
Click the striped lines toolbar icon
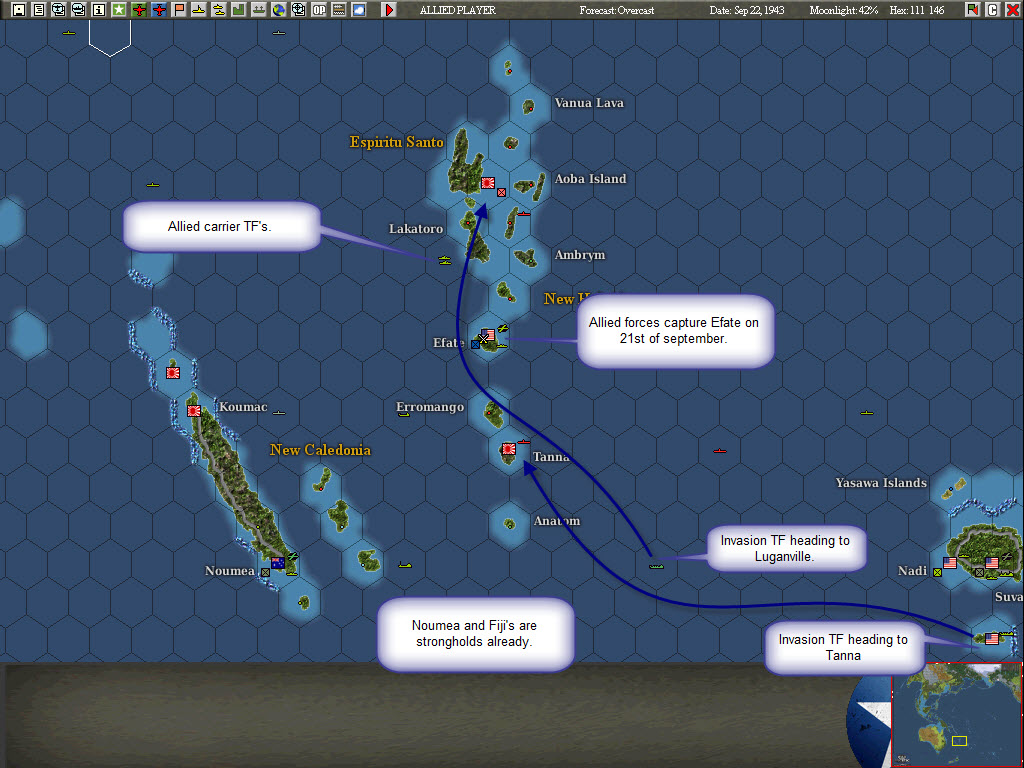[x=338, y=10]
